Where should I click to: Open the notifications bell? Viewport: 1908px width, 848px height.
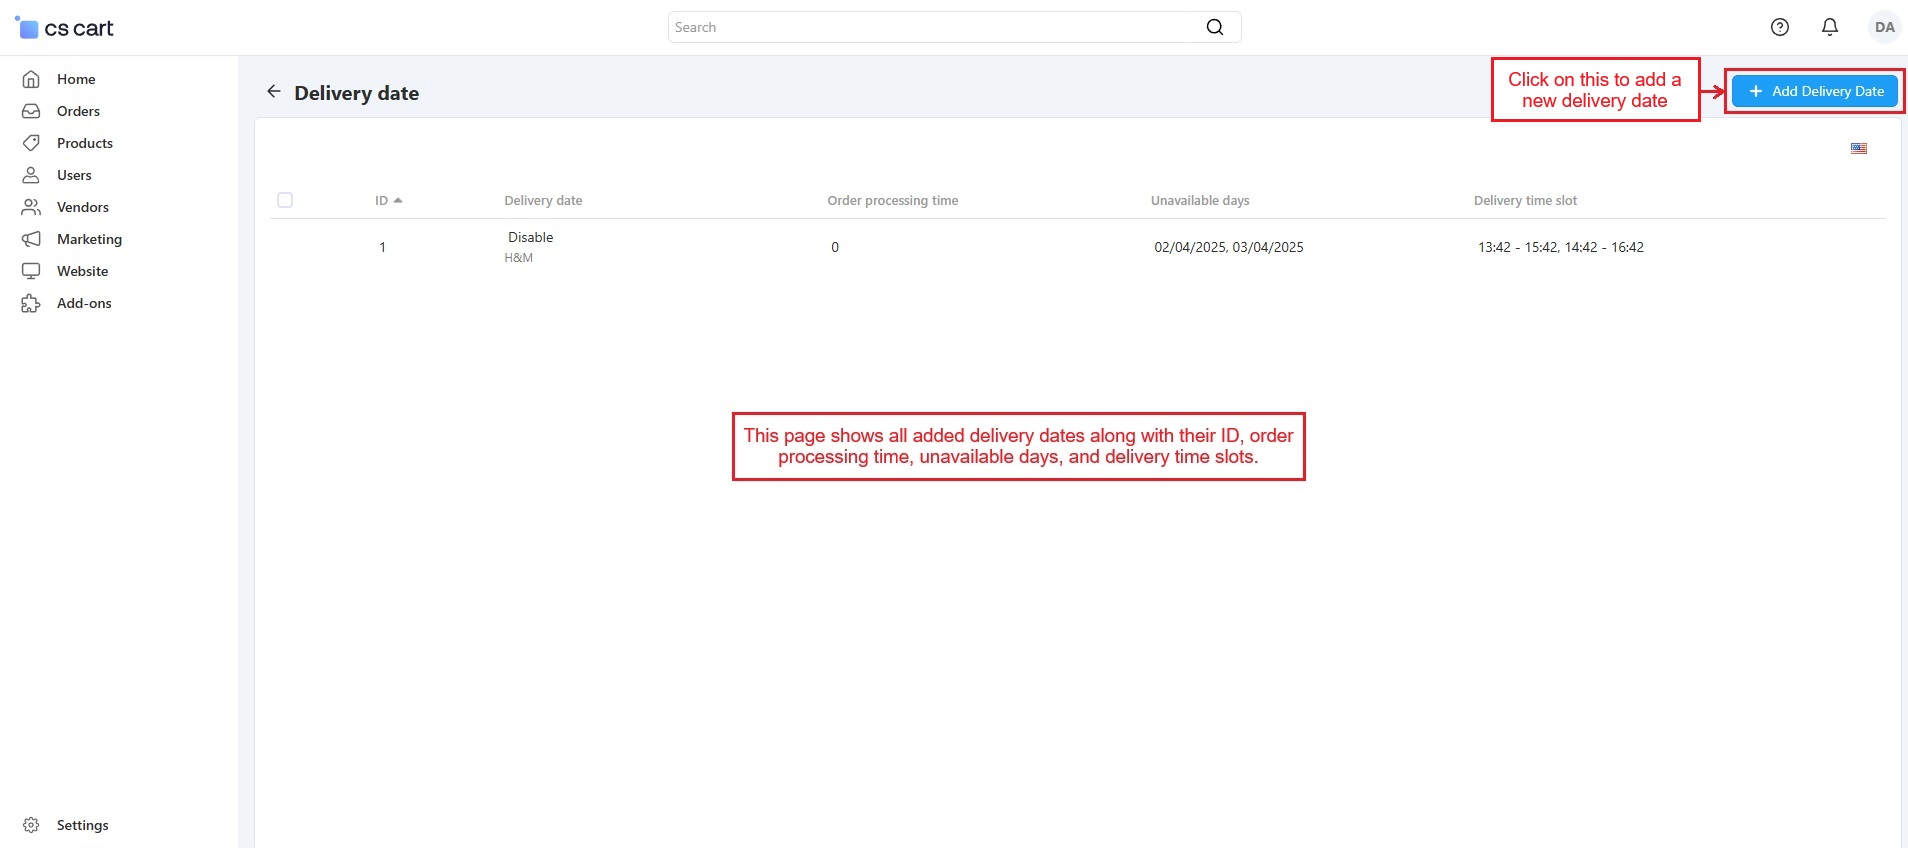1829,27
